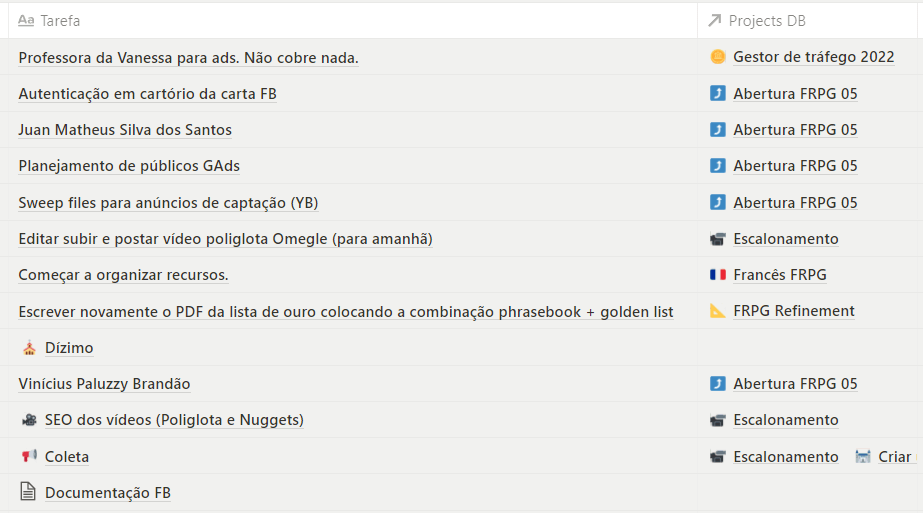
Task: Open the Vinícius Paluzzy Brandão task page
Action: (x=104, y=384)
